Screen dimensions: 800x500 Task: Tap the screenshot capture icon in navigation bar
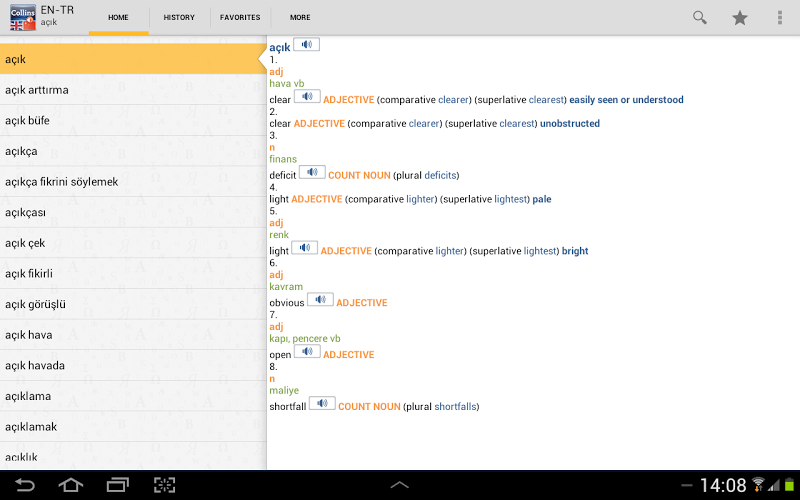click(164, 485)
